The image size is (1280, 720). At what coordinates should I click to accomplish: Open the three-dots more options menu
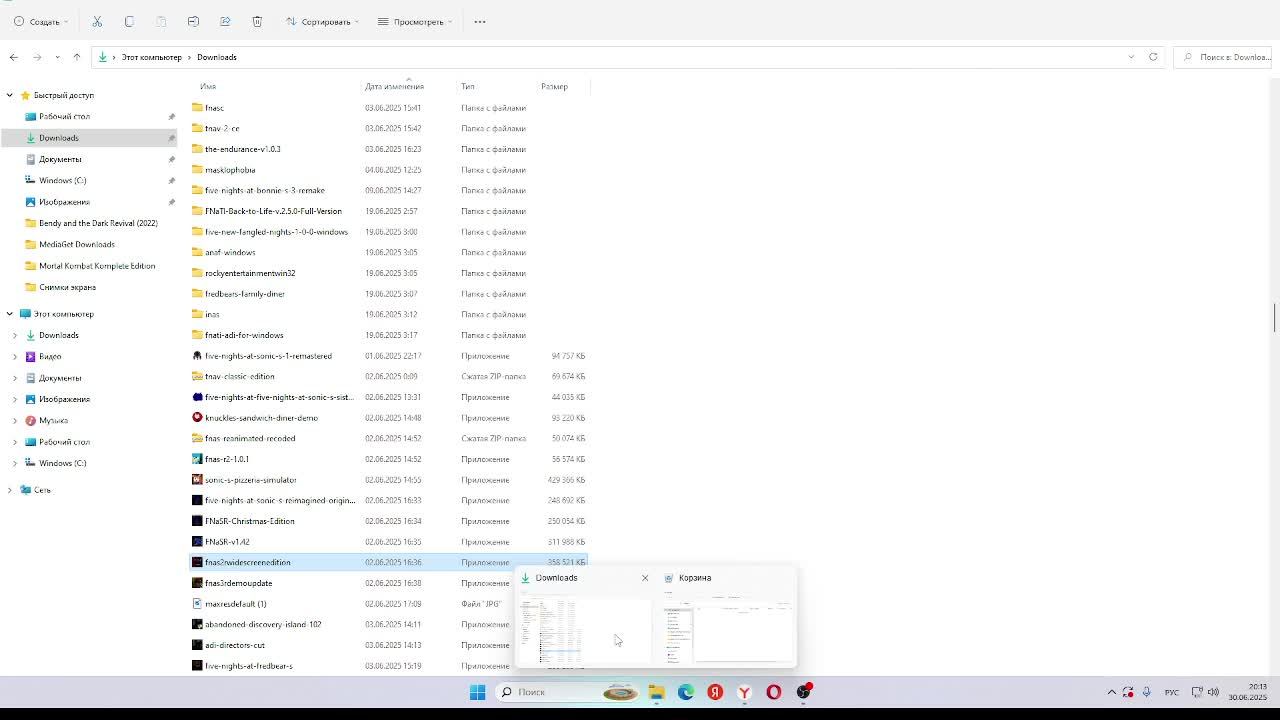tap(480, 21)
